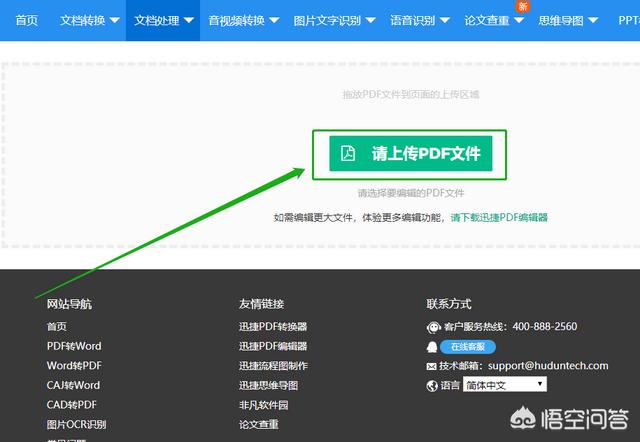
Task: Open the 迅捷PDF编辑器 friendly link
Action: (x=273, y=346)
